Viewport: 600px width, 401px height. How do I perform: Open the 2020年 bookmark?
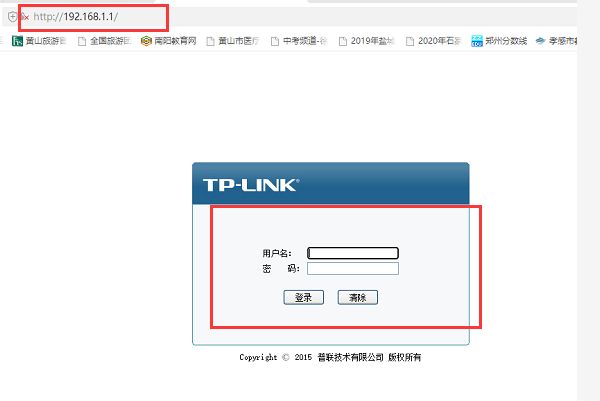(434, 41)
